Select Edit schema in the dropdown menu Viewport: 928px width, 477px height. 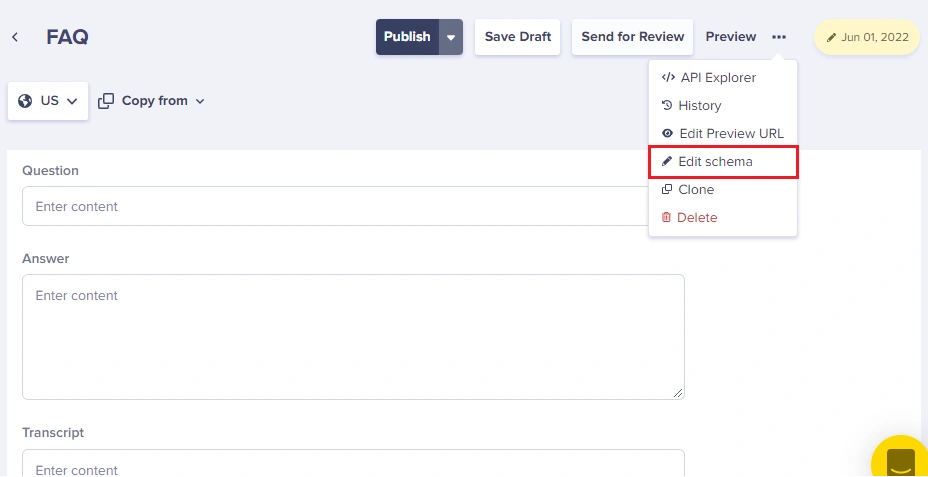coord(723,162)
